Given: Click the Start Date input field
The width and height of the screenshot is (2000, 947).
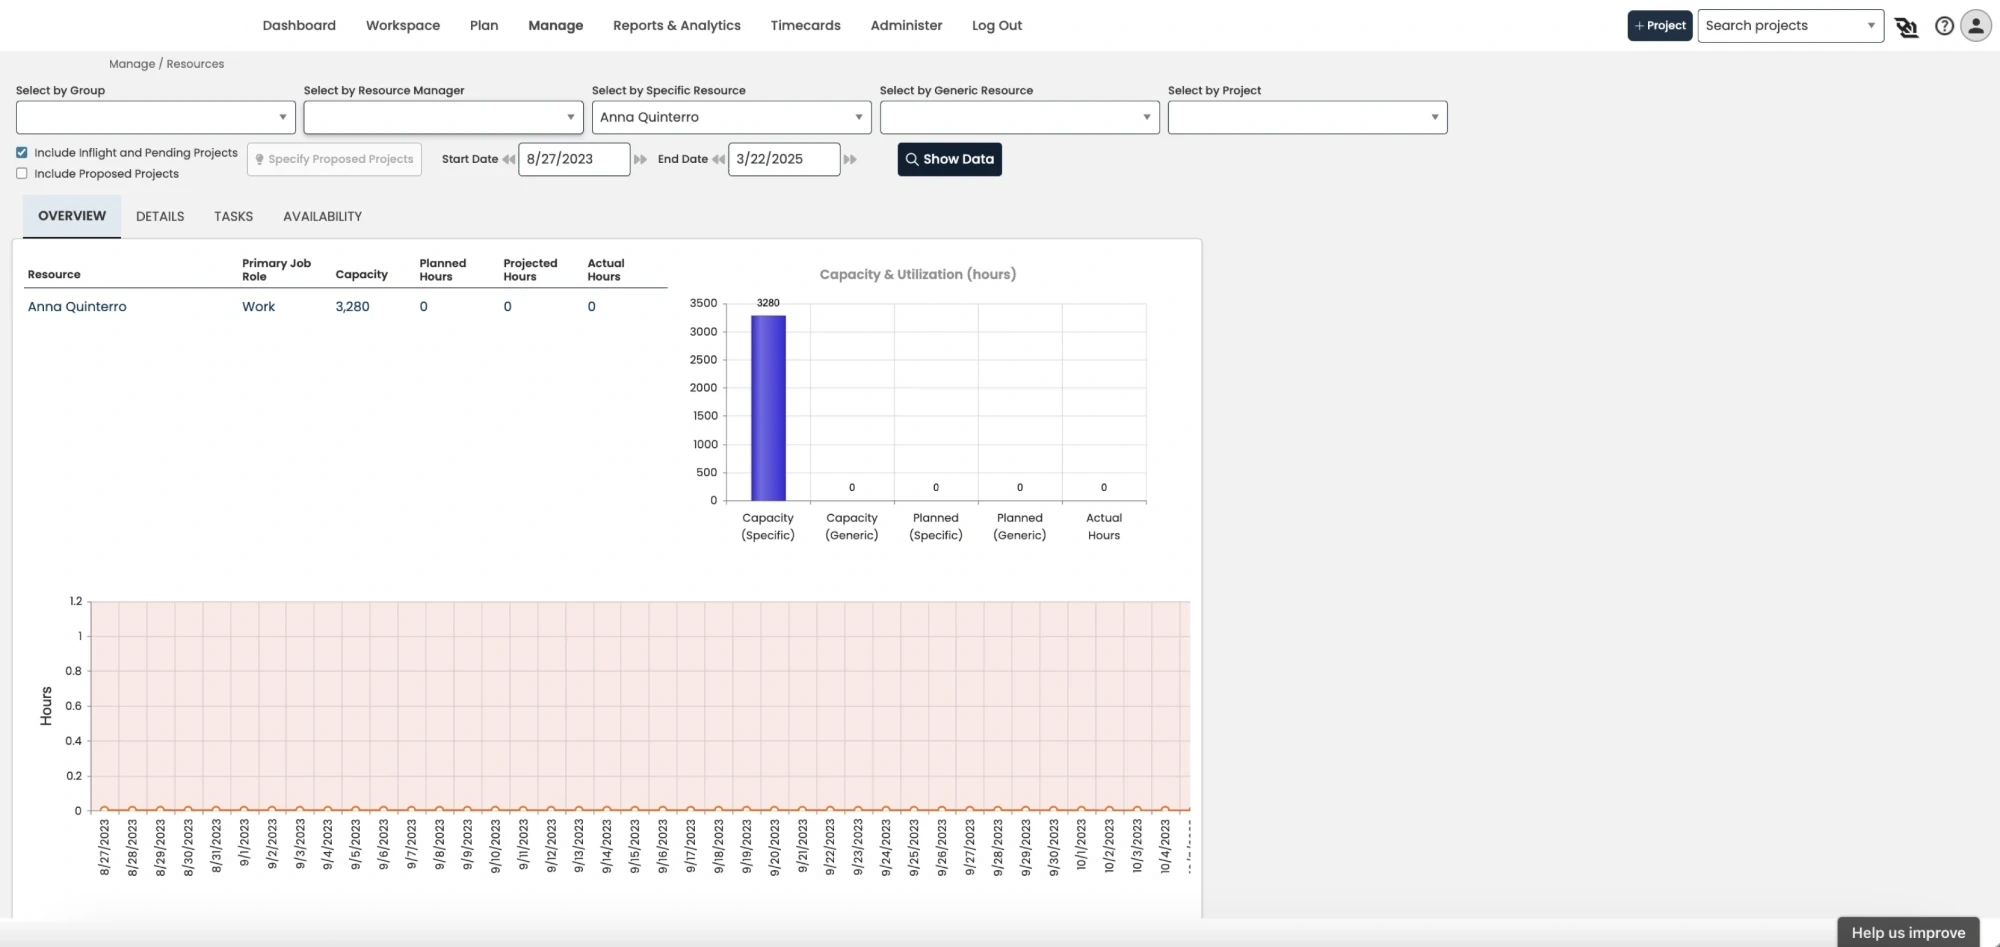Looking at the screenshot, I should coord(574,159).
